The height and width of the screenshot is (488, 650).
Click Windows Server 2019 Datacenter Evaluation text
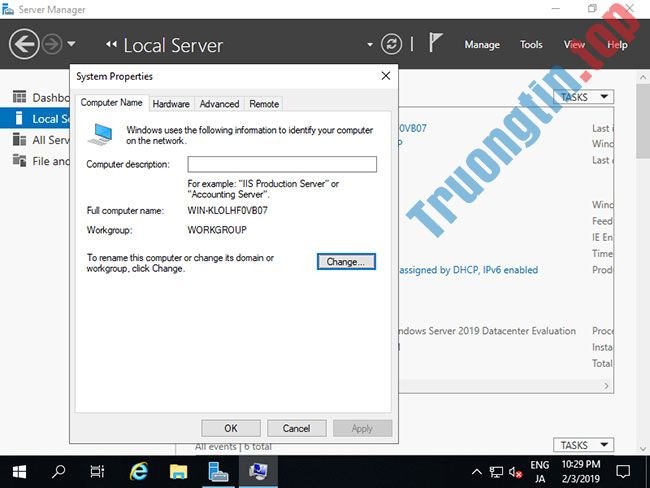click(486, 330)
